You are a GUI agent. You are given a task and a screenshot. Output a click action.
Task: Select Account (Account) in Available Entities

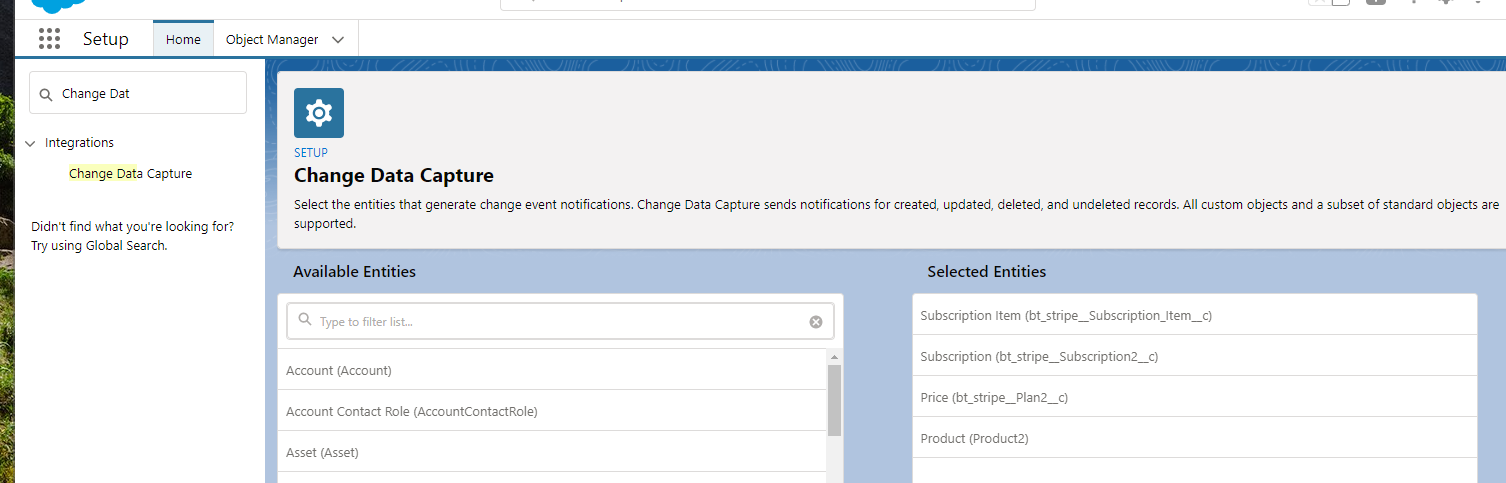pos(552,370)
